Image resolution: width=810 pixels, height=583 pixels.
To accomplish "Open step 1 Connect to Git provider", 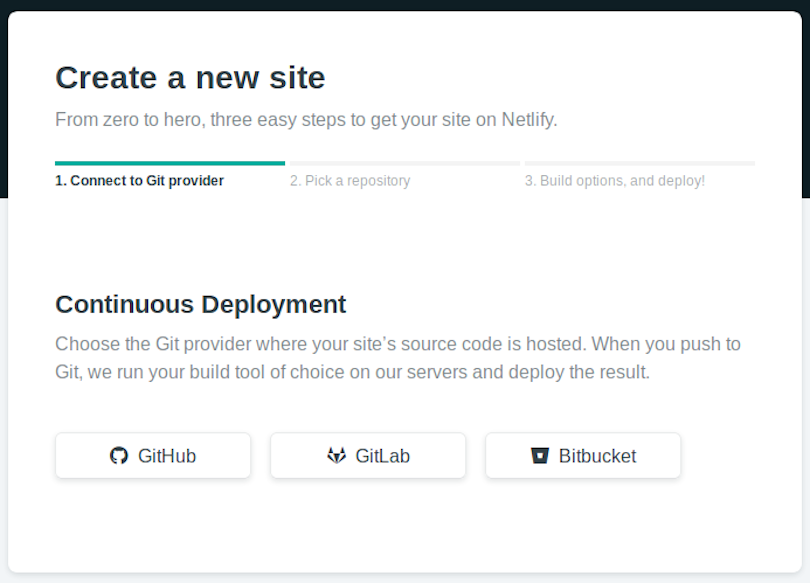I will pos(139,181).
